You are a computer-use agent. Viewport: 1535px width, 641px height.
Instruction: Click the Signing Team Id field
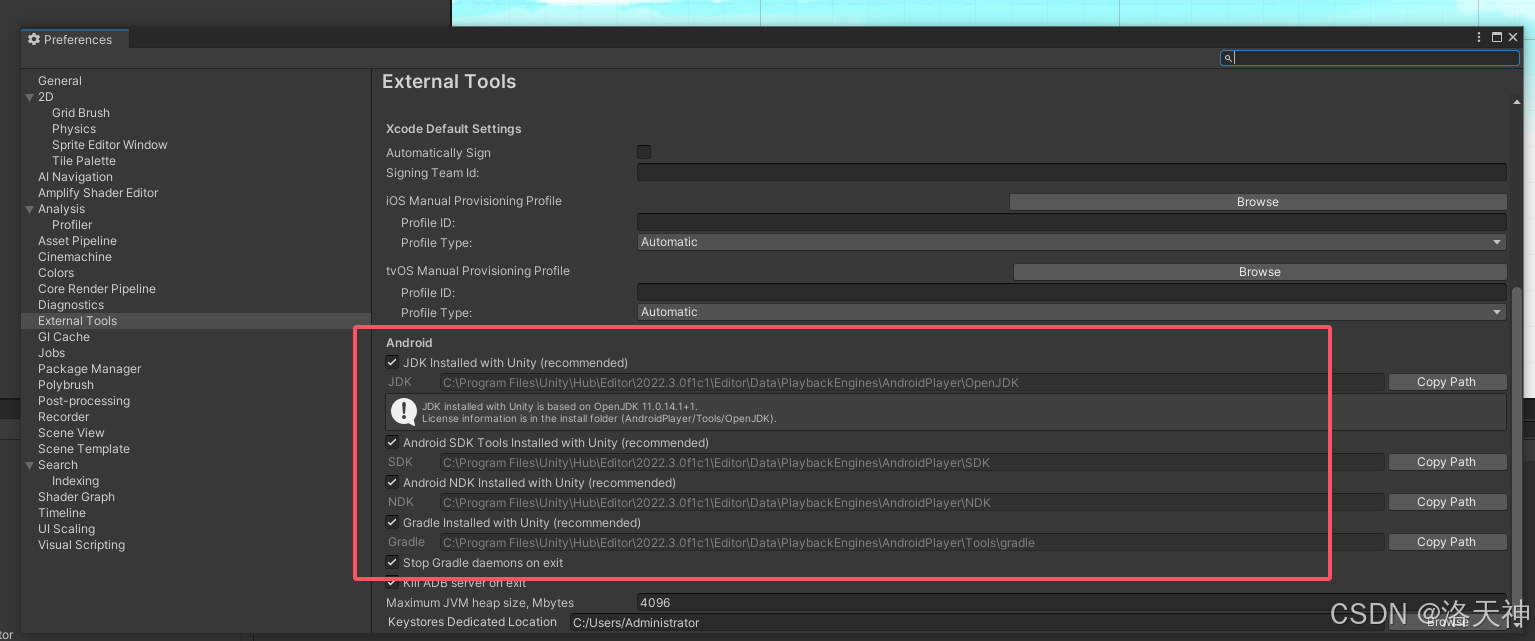(1071, 172)
